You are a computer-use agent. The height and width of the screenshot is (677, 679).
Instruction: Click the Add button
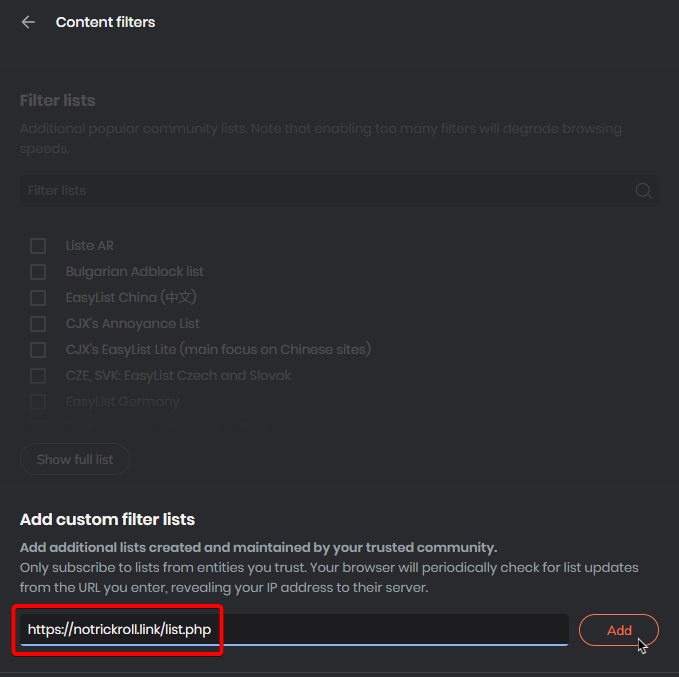point(619,630)
